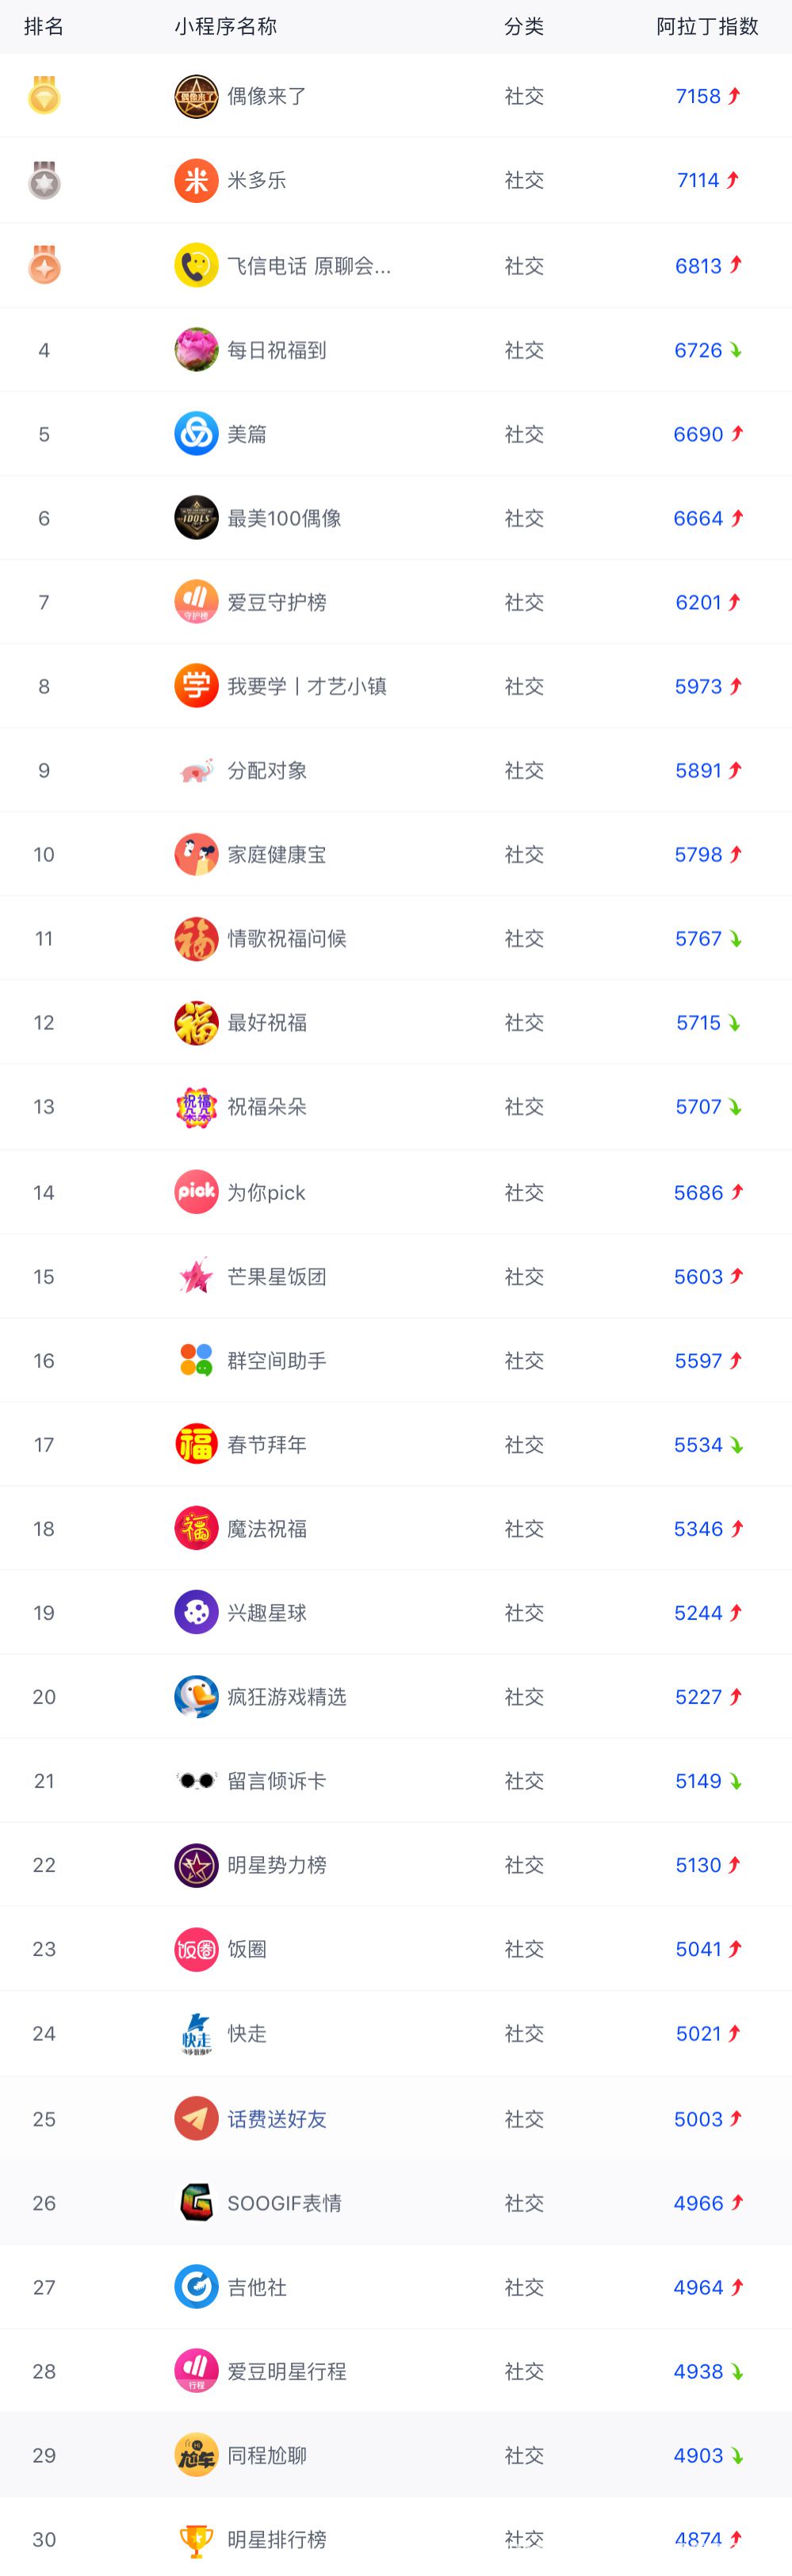The height and width of the screenshot is (2576, 792).
Task: Click the 阿拉丁指数 column header
Action: click(x=707, y=26)
